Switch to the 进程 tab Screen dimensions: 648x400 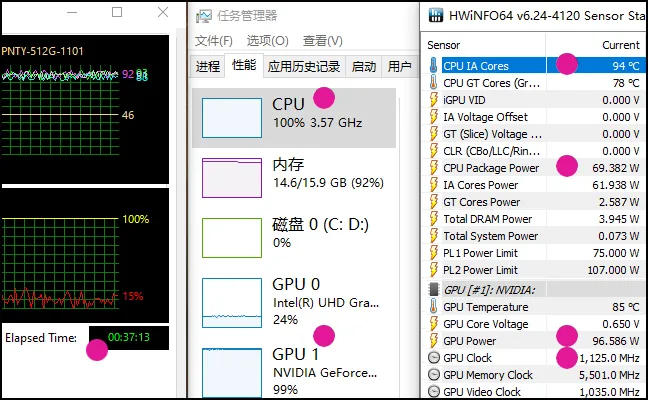coord(207,66)
